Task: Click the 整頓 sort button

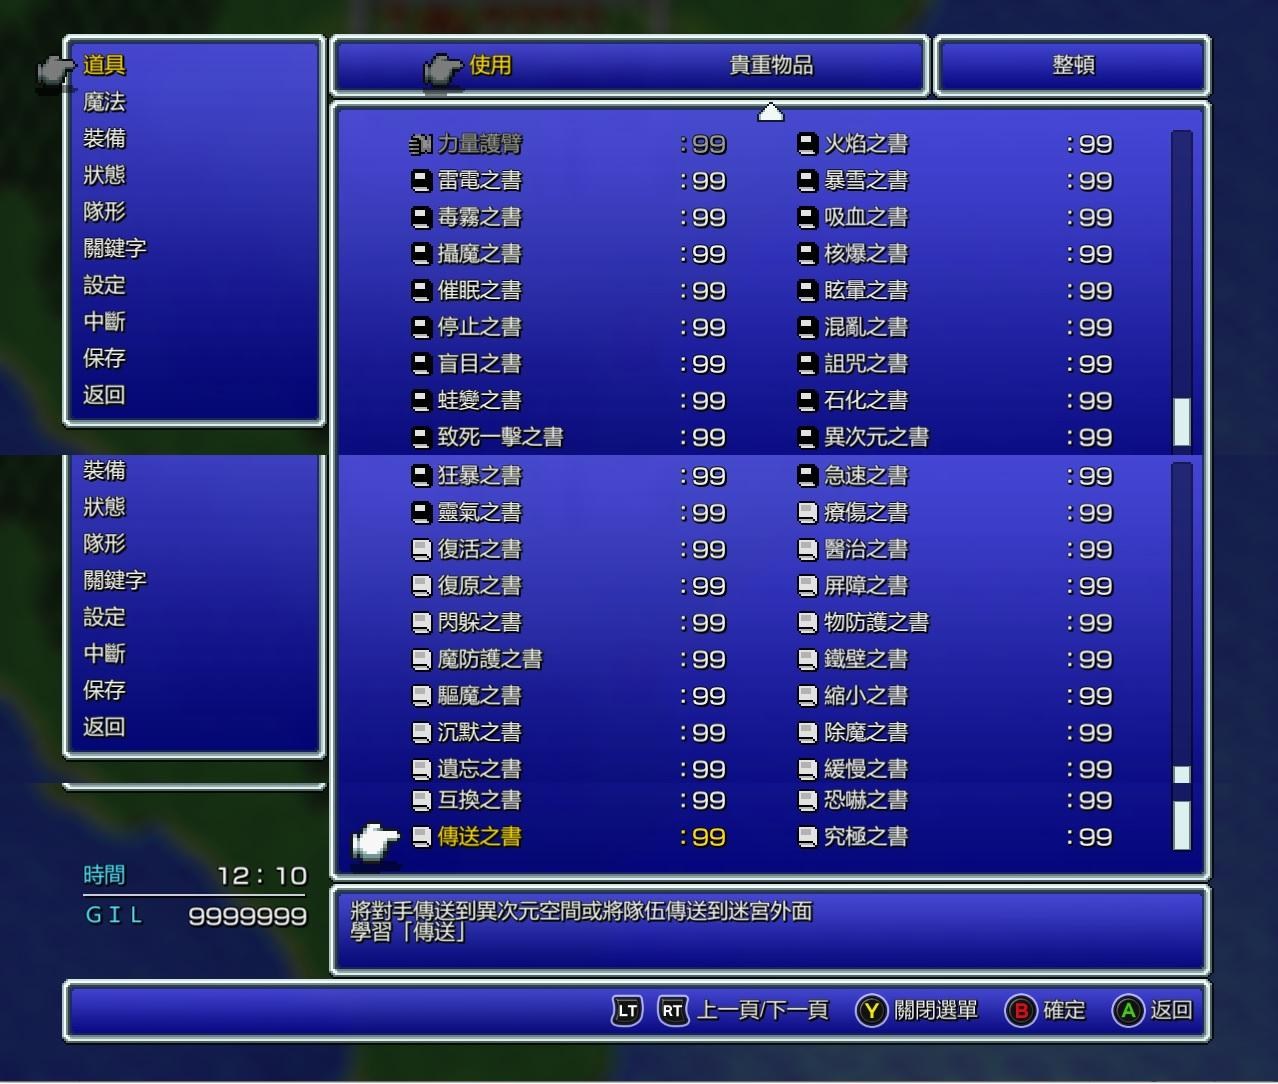Action: point(1073,66)
